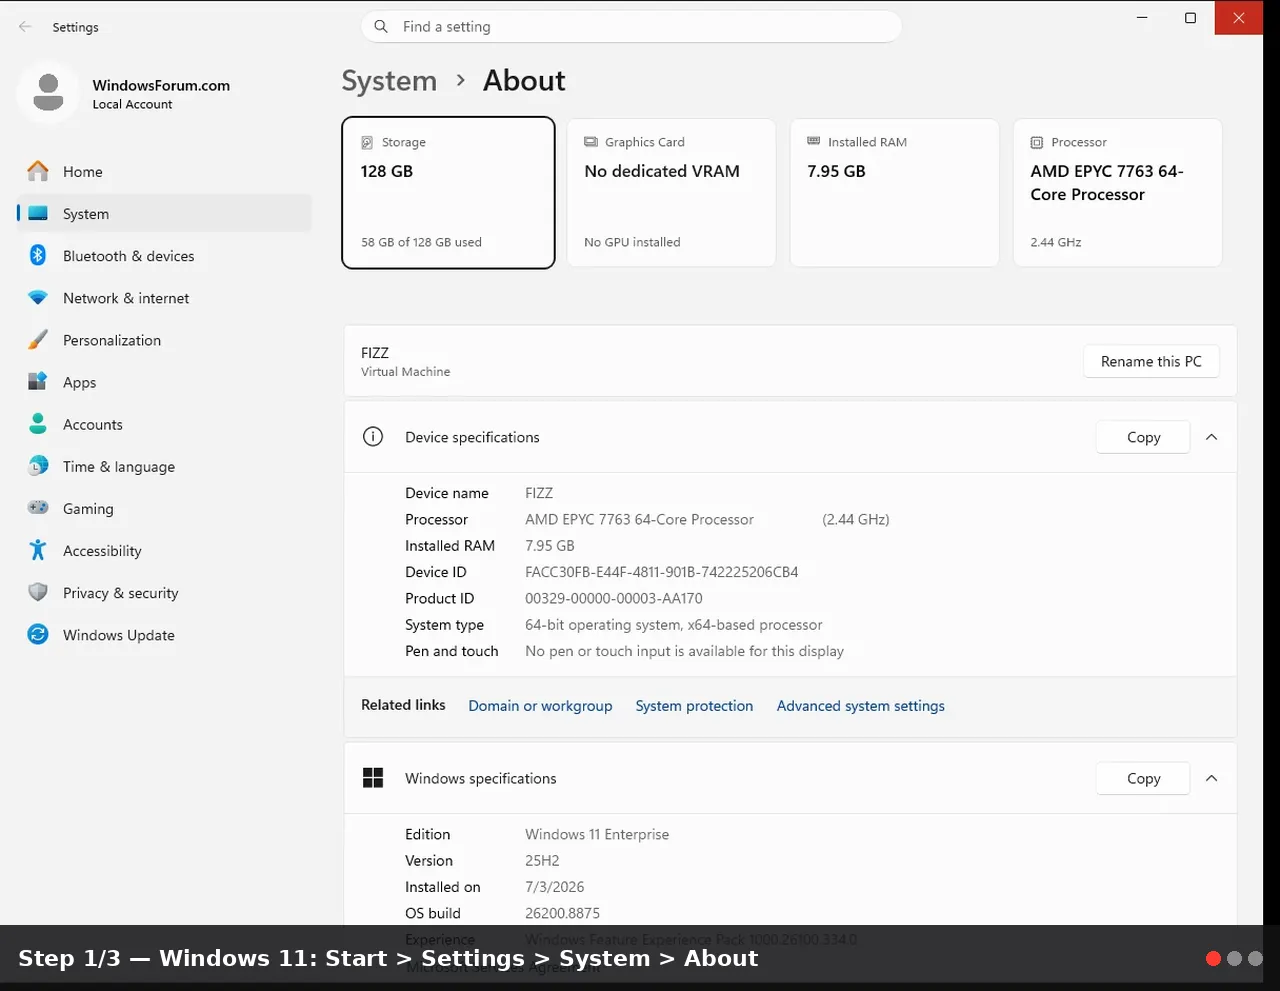1280x991 pixels.
Task: Click the Version value 25H2
Action: [x=542, y=860]
